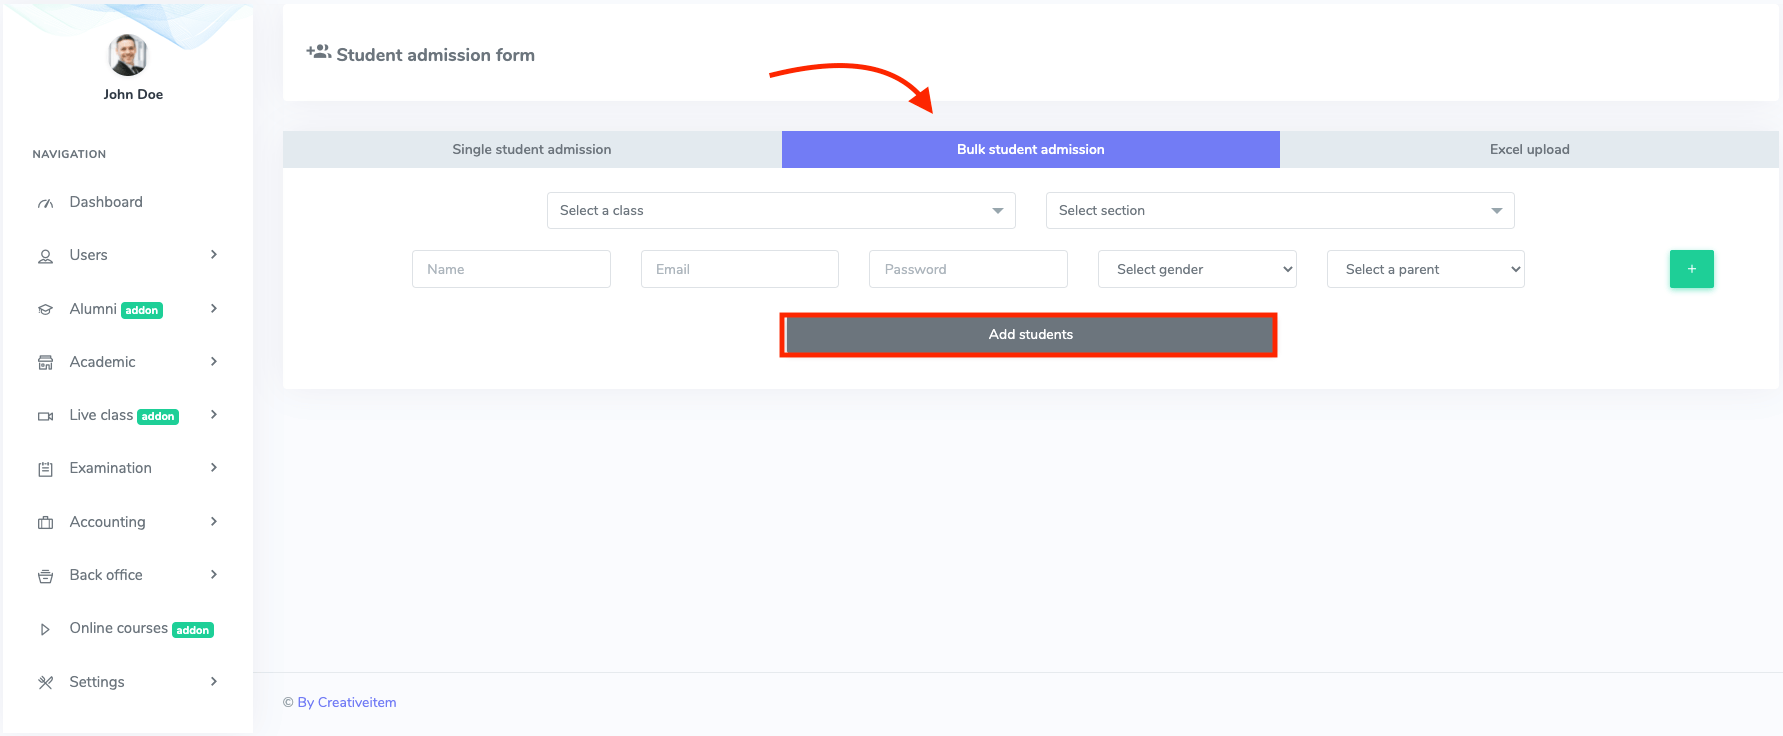Click the Examination clipboard icon
Screen dimensions: 1783x736
45,469
